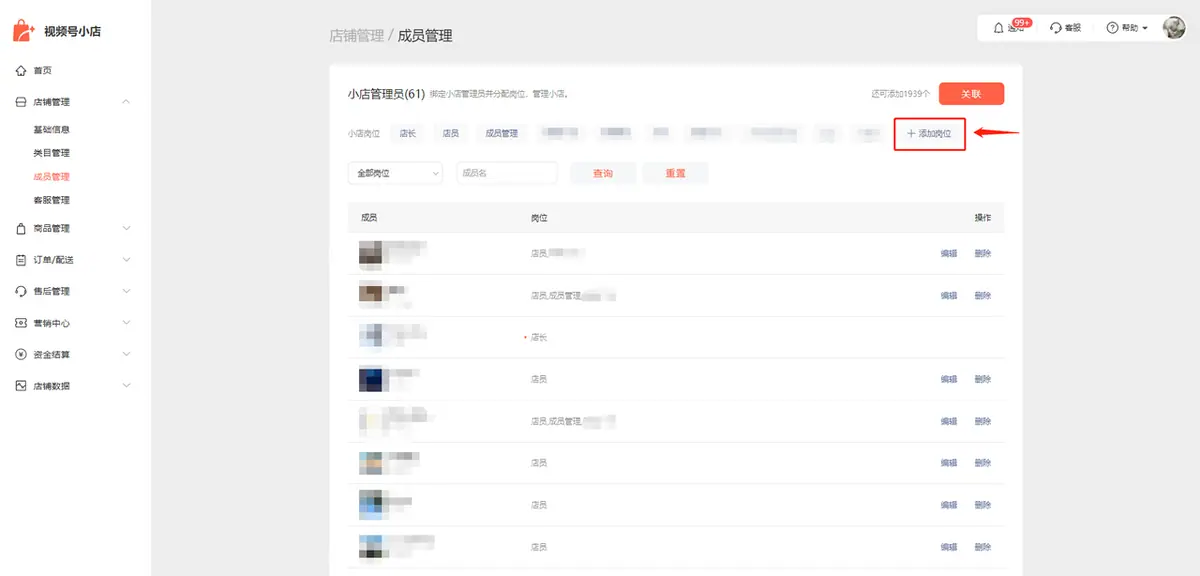Click the 成员管理 page title in breadcrumb

pos(425,35)
